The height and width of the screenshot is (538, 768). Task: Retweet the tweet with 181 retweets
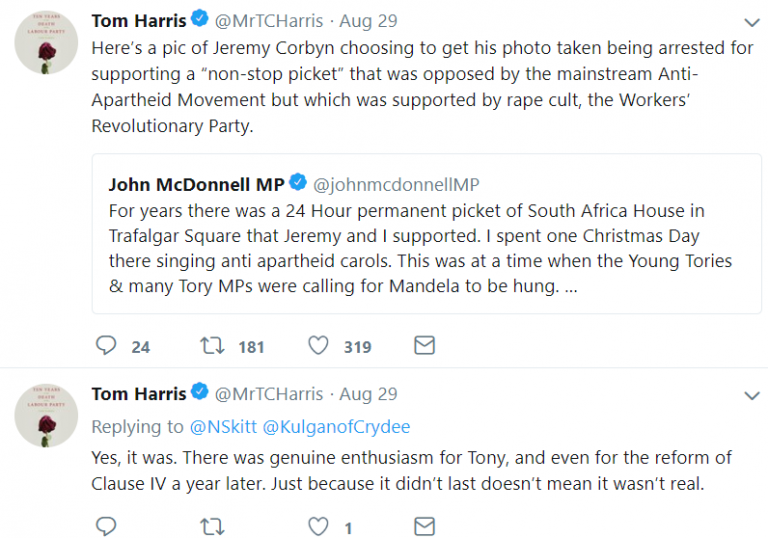point(212,346)
